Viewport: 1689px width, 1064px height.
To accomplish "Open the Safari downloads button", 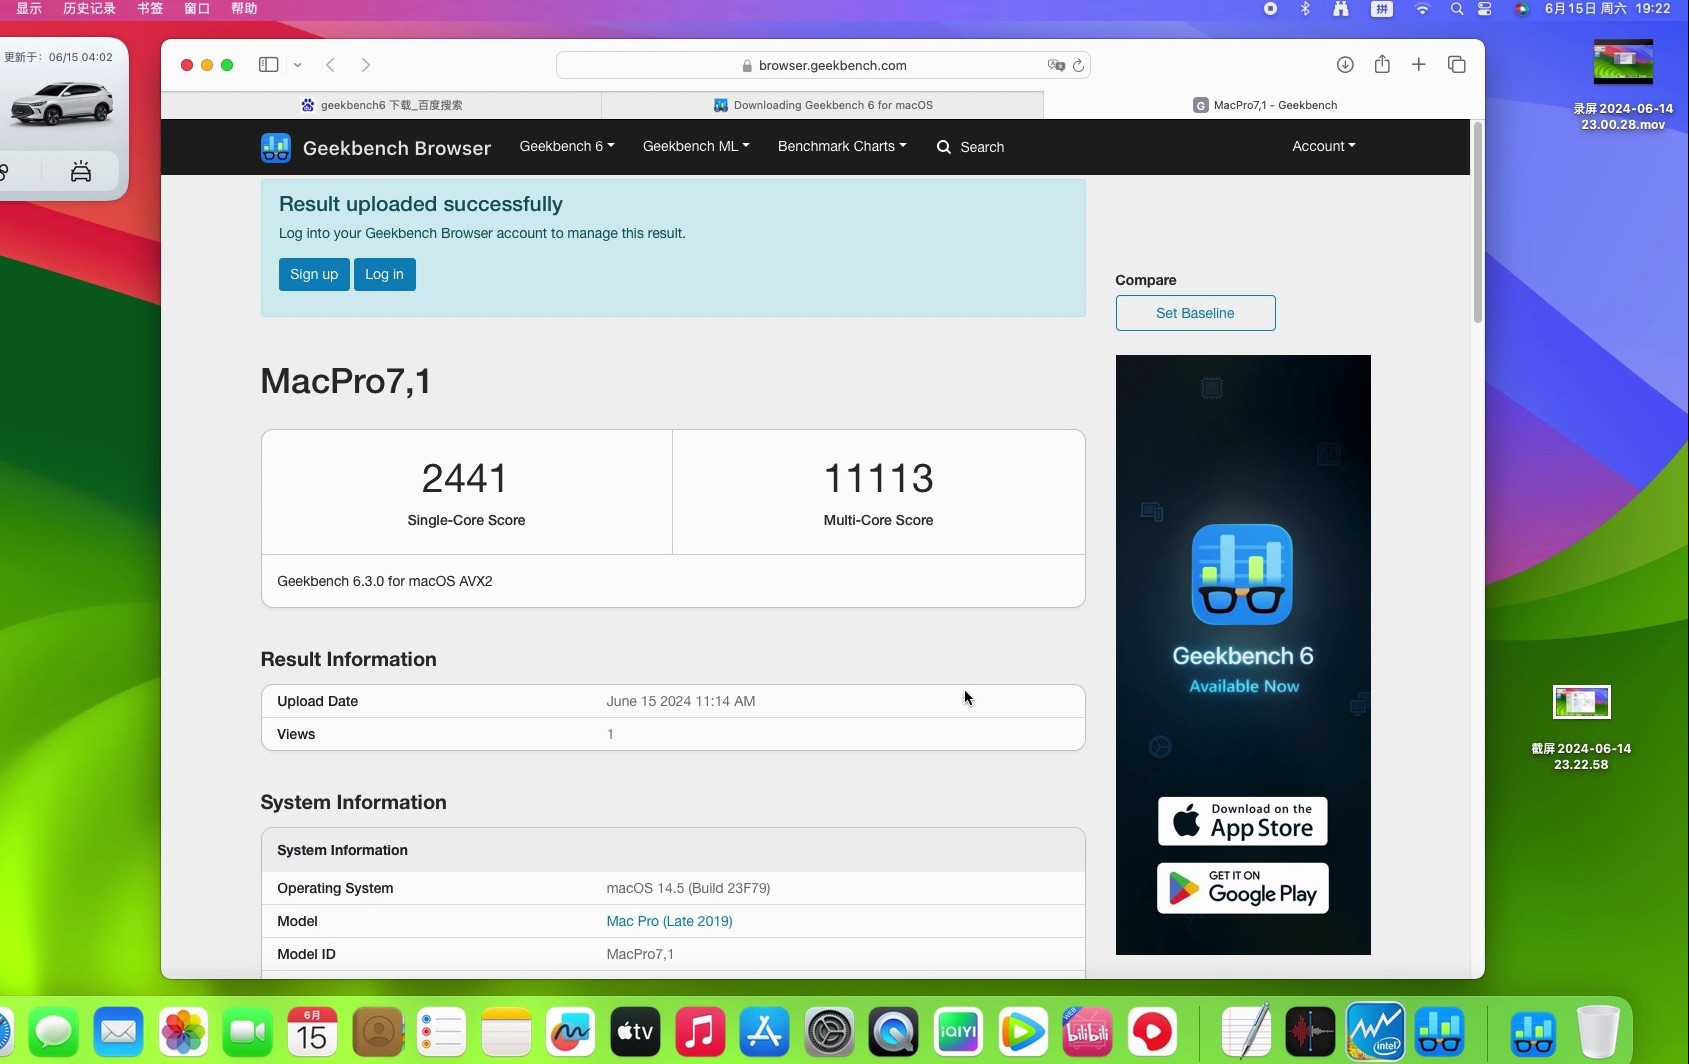I will 1345,65.
